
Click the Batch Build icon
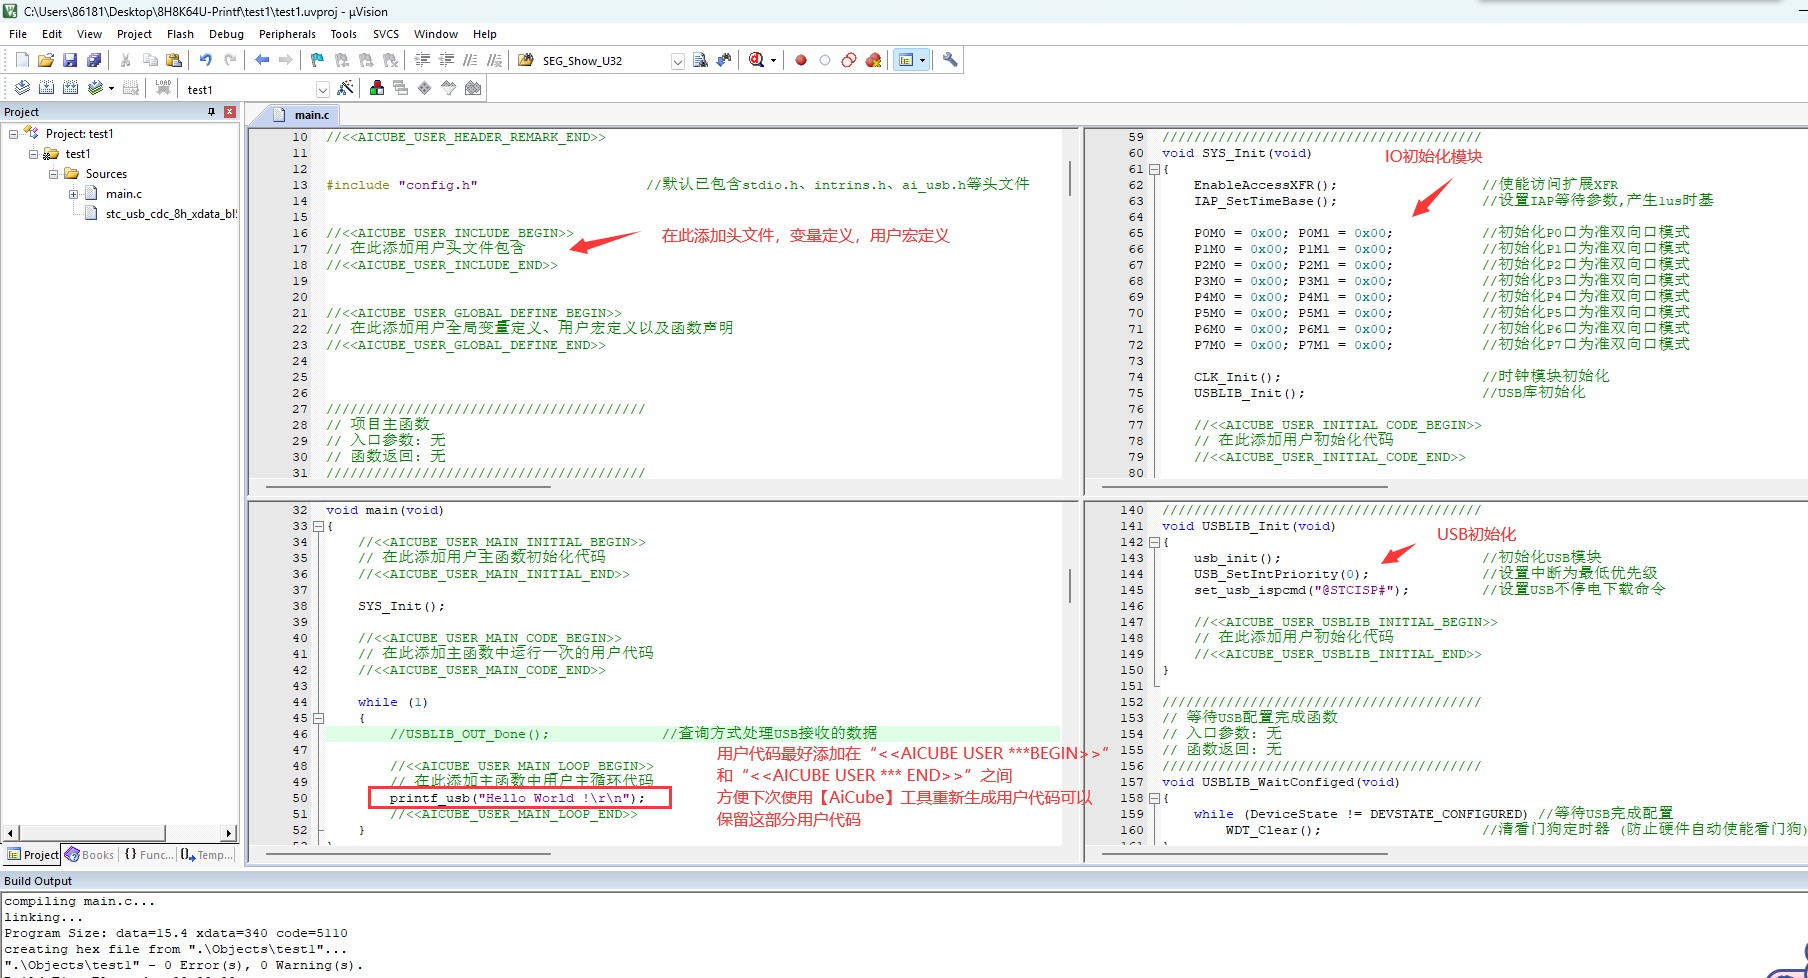tap(95, 88)
